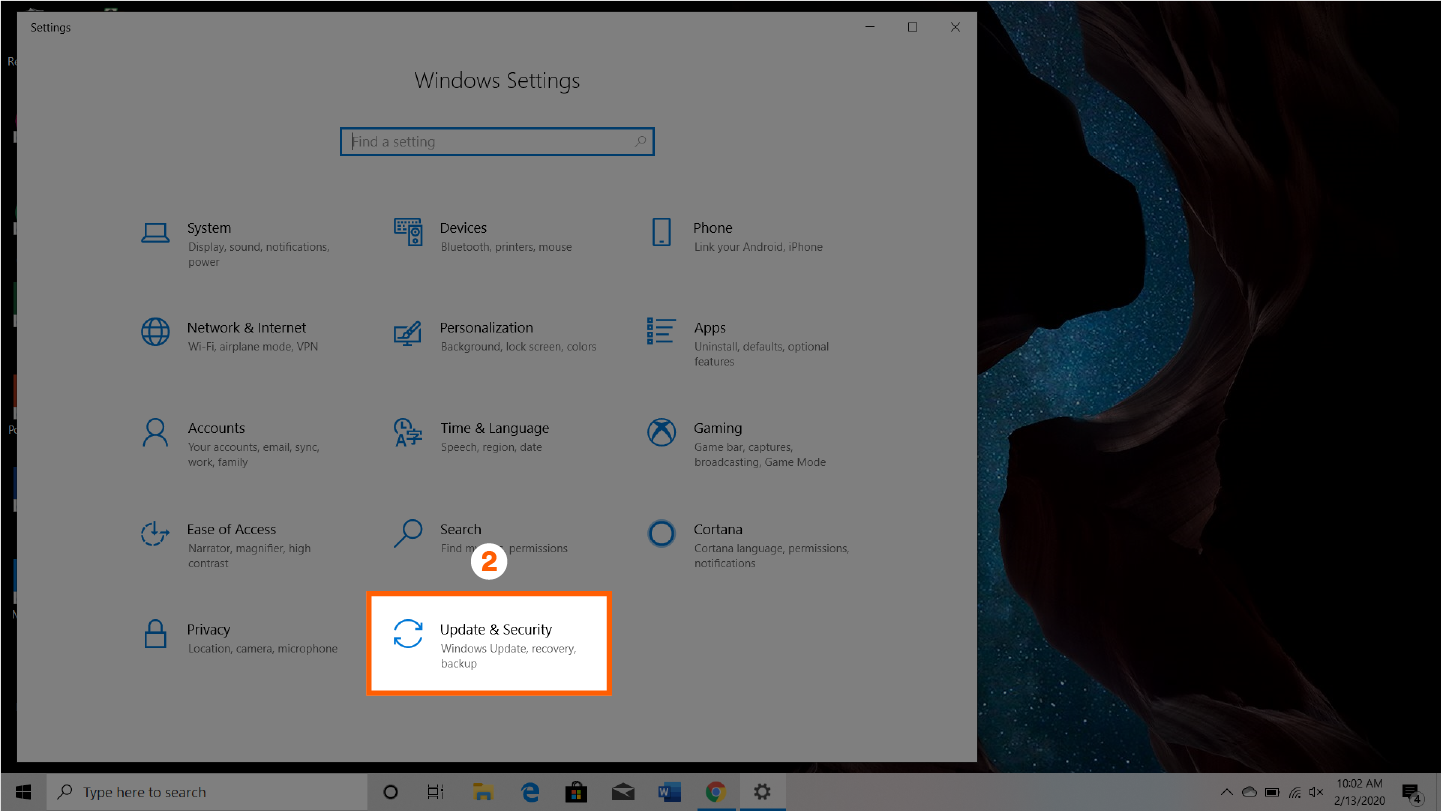The width and height of the screenshot is (1441, 811).
Task: Open Personalization settings icon
Action: click(408, 332)
